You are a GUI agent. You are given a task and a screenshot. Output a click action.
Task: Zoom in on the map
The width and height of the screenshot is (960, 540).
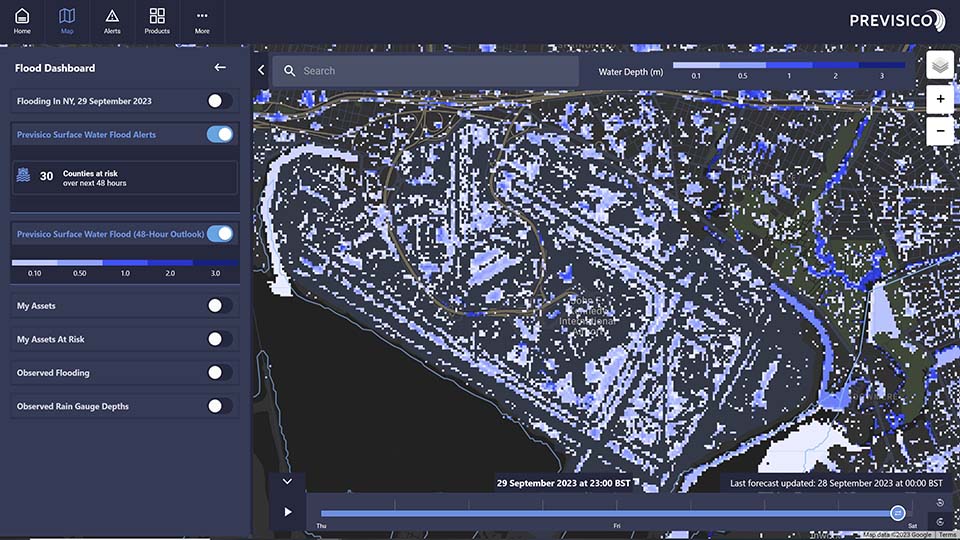click(940, 99)
